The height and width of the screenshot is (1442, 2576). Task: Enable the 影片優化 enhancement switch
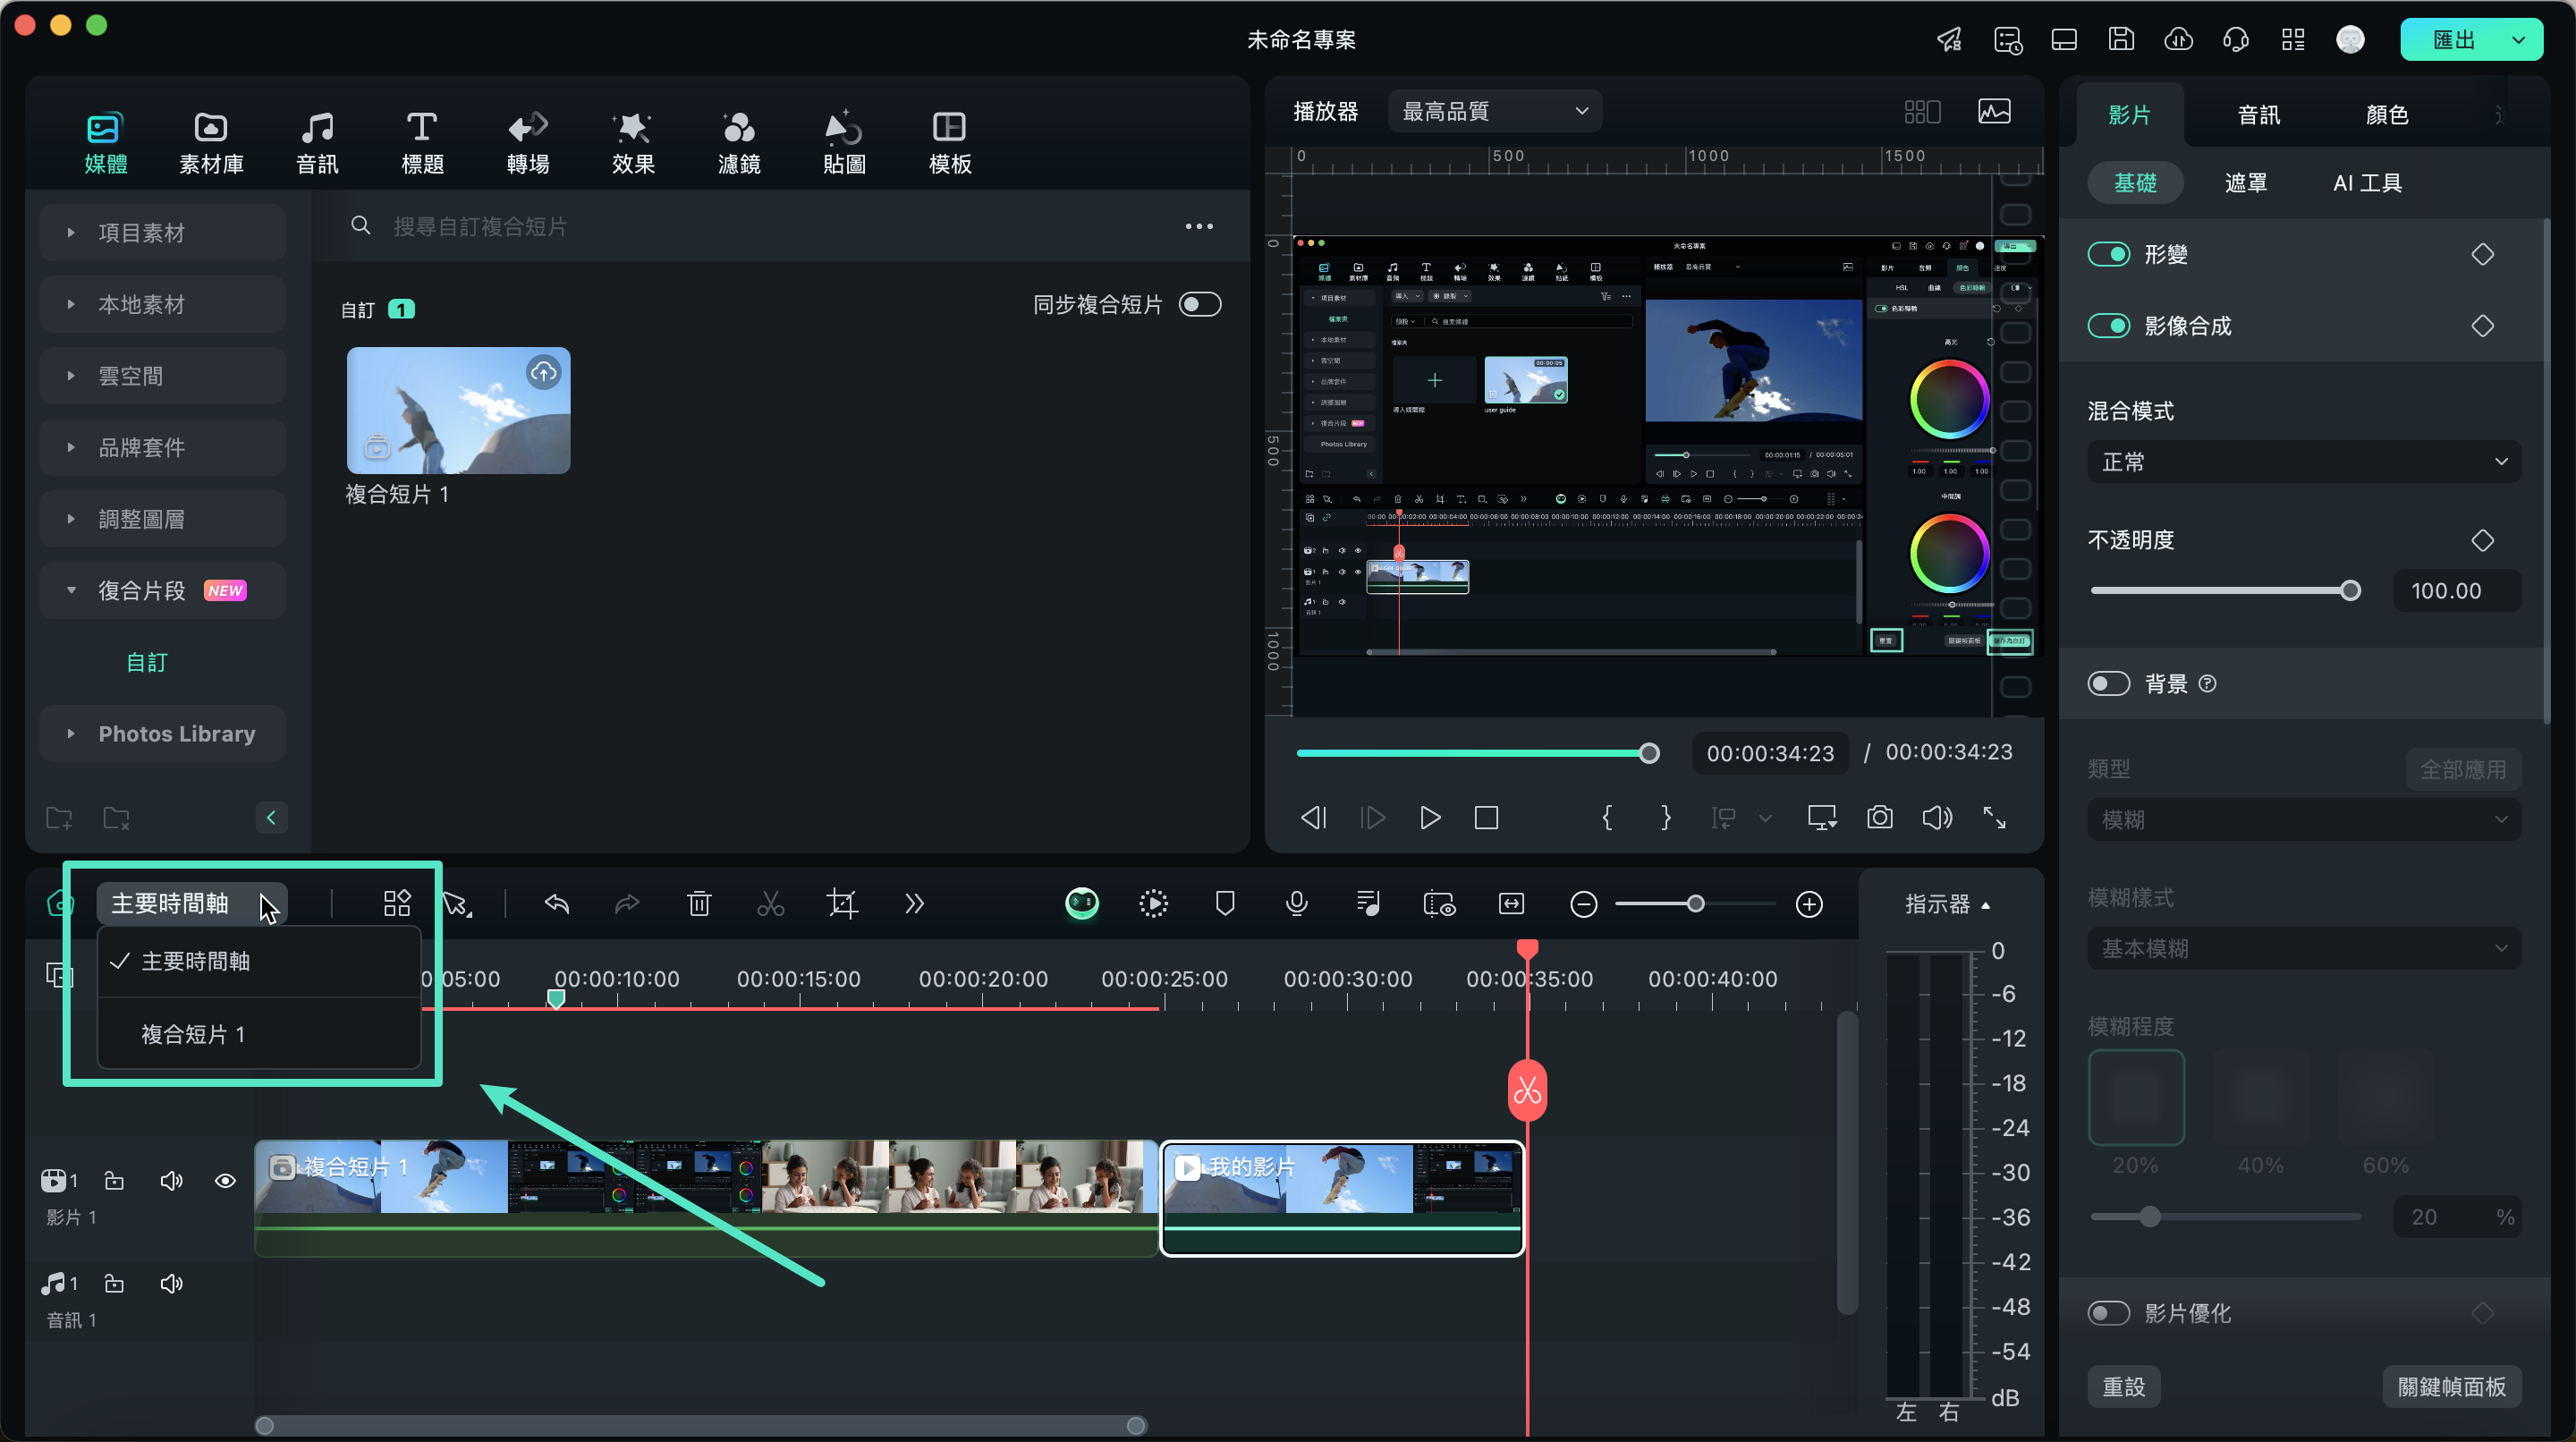pyautogui.click(x=2109, y=1313)
